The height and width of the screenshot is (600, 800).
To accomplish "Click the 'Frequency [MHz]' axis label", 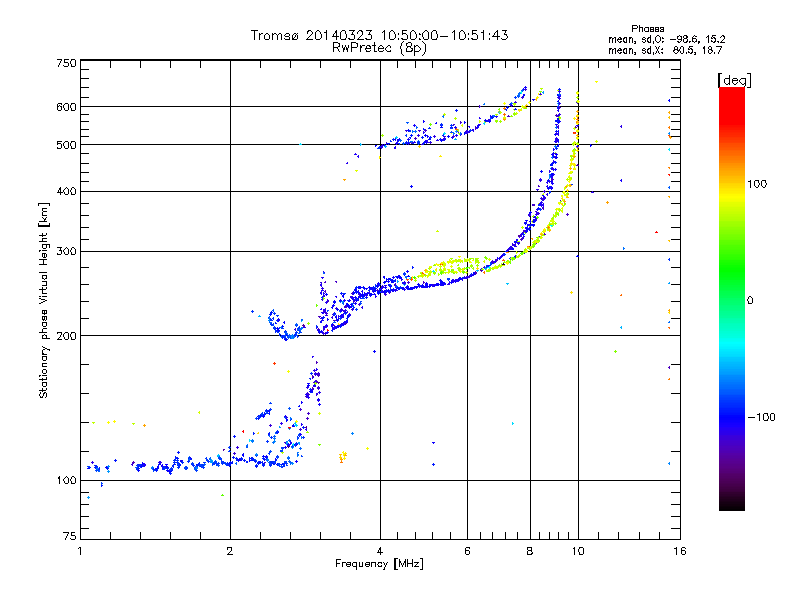I will tap(379, 564).
